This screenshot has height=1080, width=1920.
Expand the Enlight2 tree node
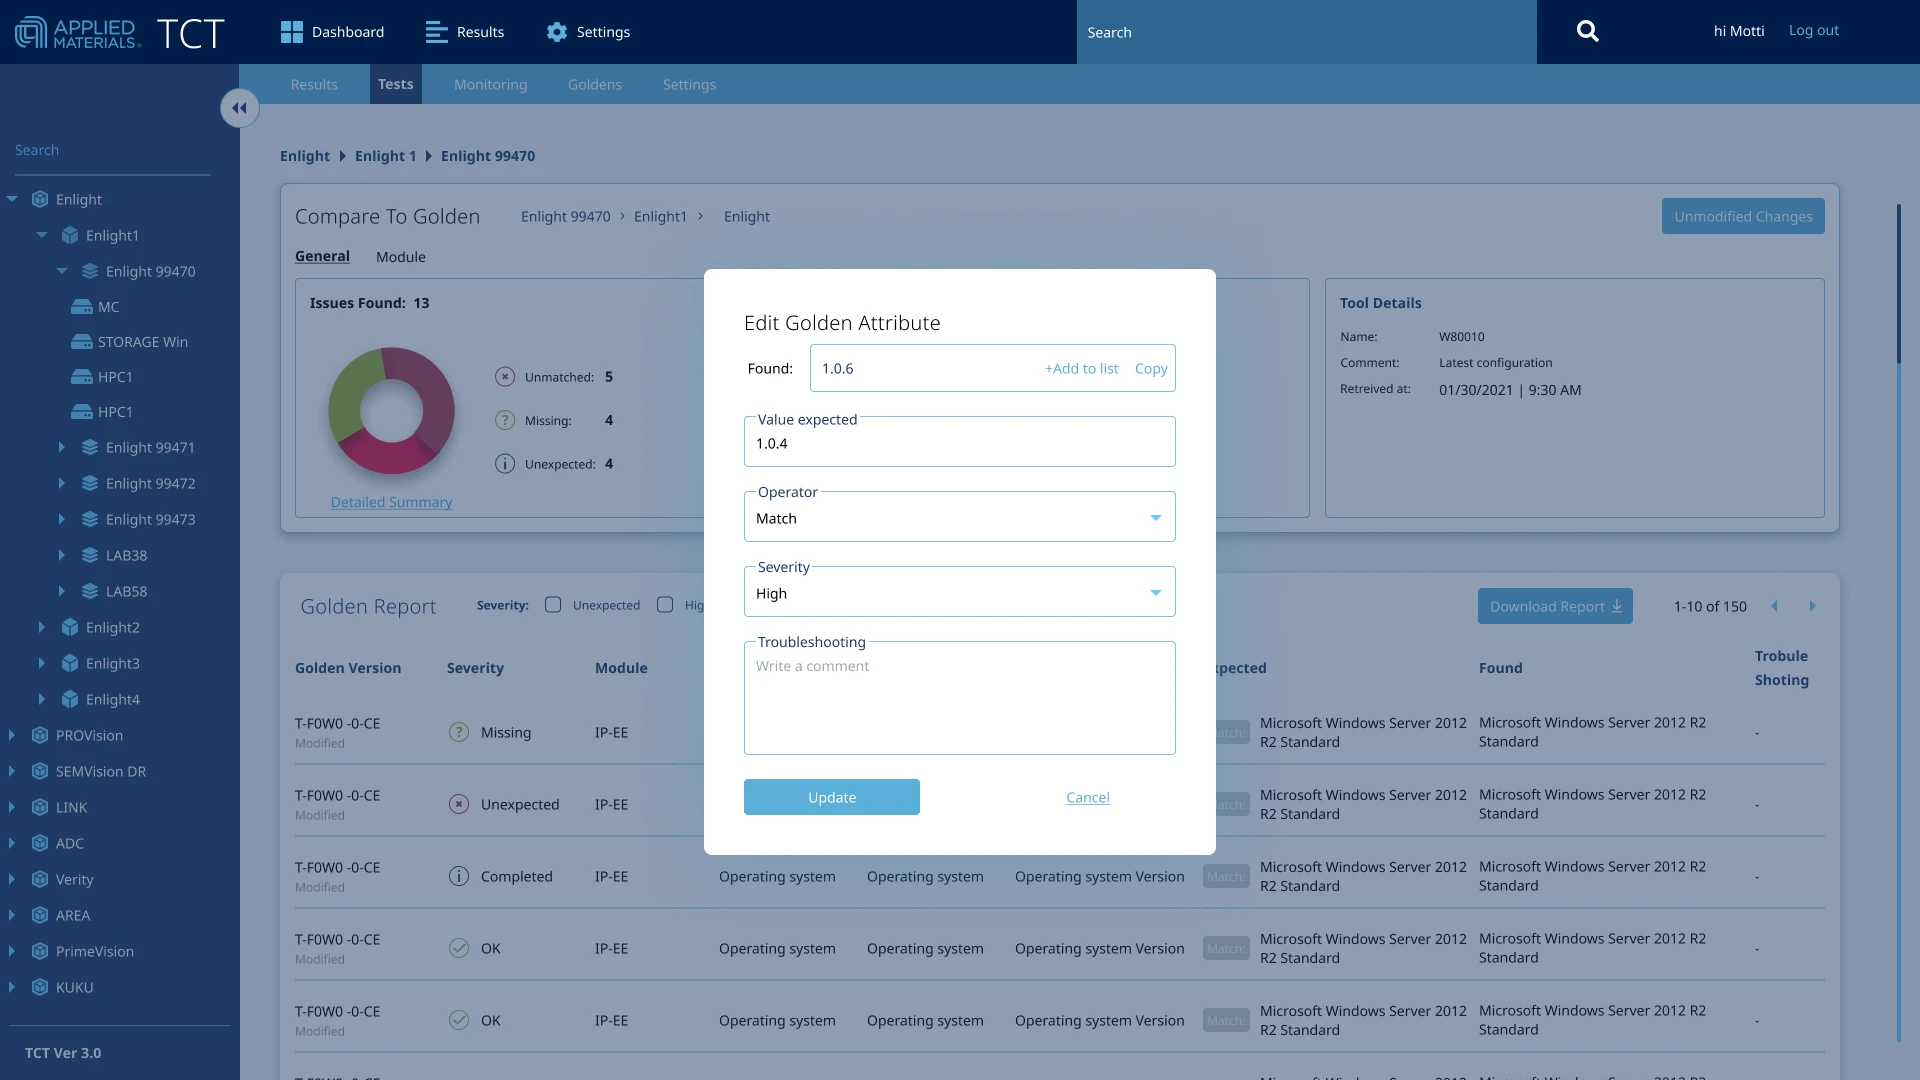coord(42,627)
